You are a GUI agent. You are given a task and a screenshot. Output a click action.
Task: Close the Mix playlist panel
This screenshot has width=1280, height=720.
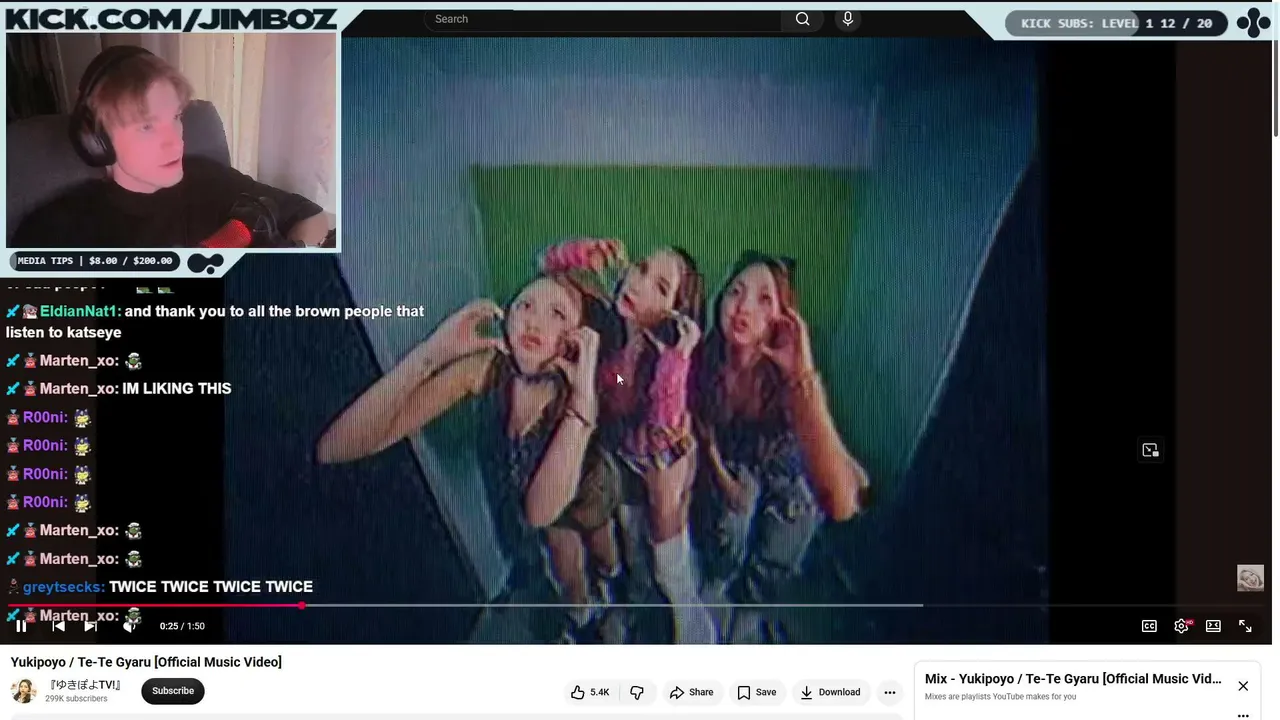pyautogui.click(x=1243, y=686)
